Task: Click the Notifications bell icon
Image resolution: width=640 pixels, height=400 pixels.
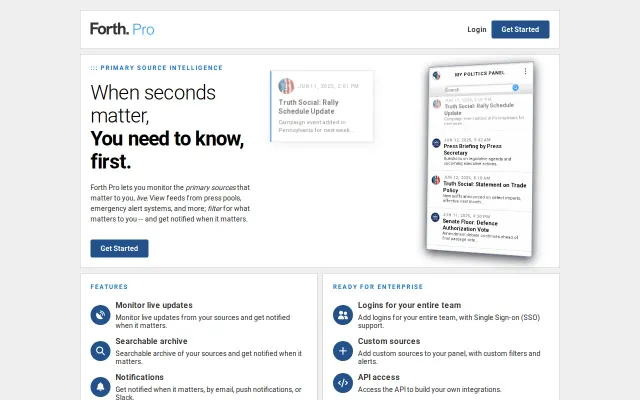Action: click(x=100, y=387)
